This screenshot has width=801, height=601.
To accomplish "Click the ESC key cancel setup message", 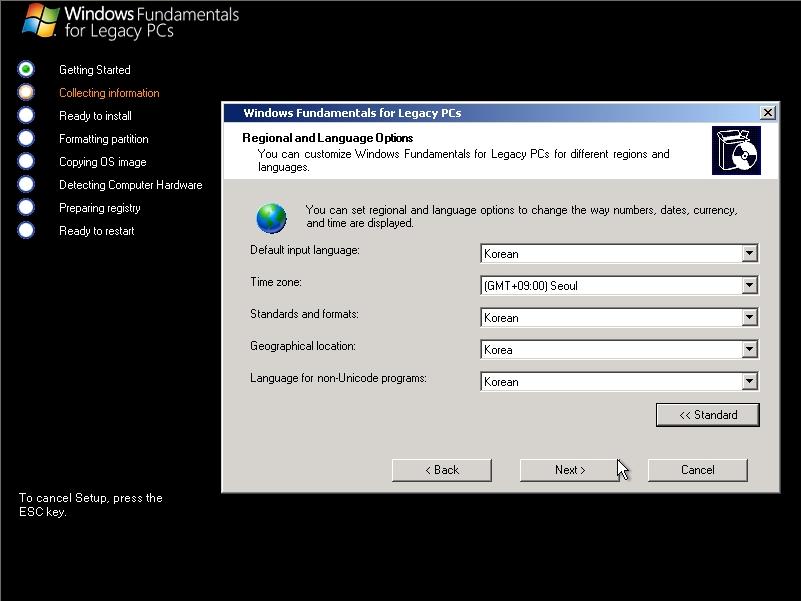I will click(x=91, y=505).
